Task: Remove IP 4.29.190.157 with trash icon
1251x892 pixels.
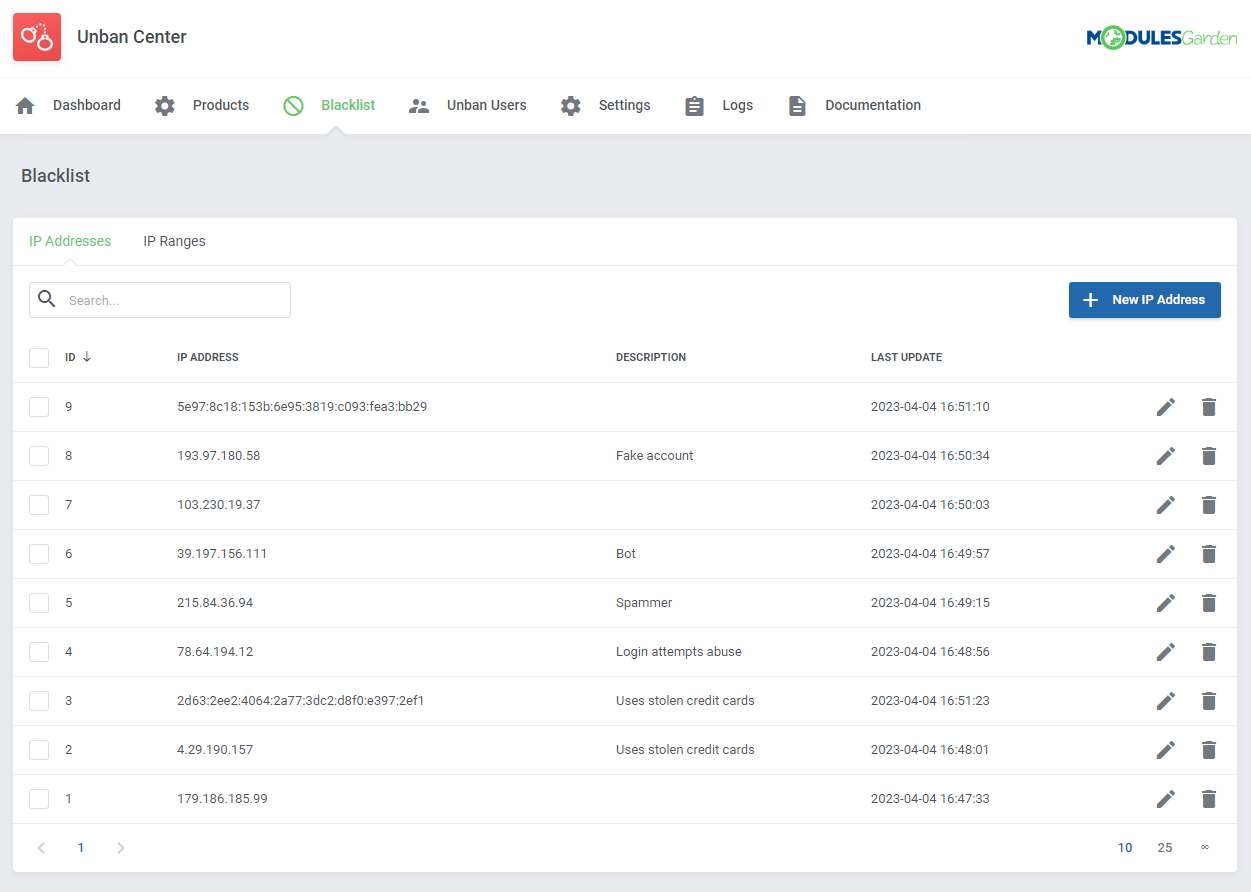Action: pos(1208,750)
